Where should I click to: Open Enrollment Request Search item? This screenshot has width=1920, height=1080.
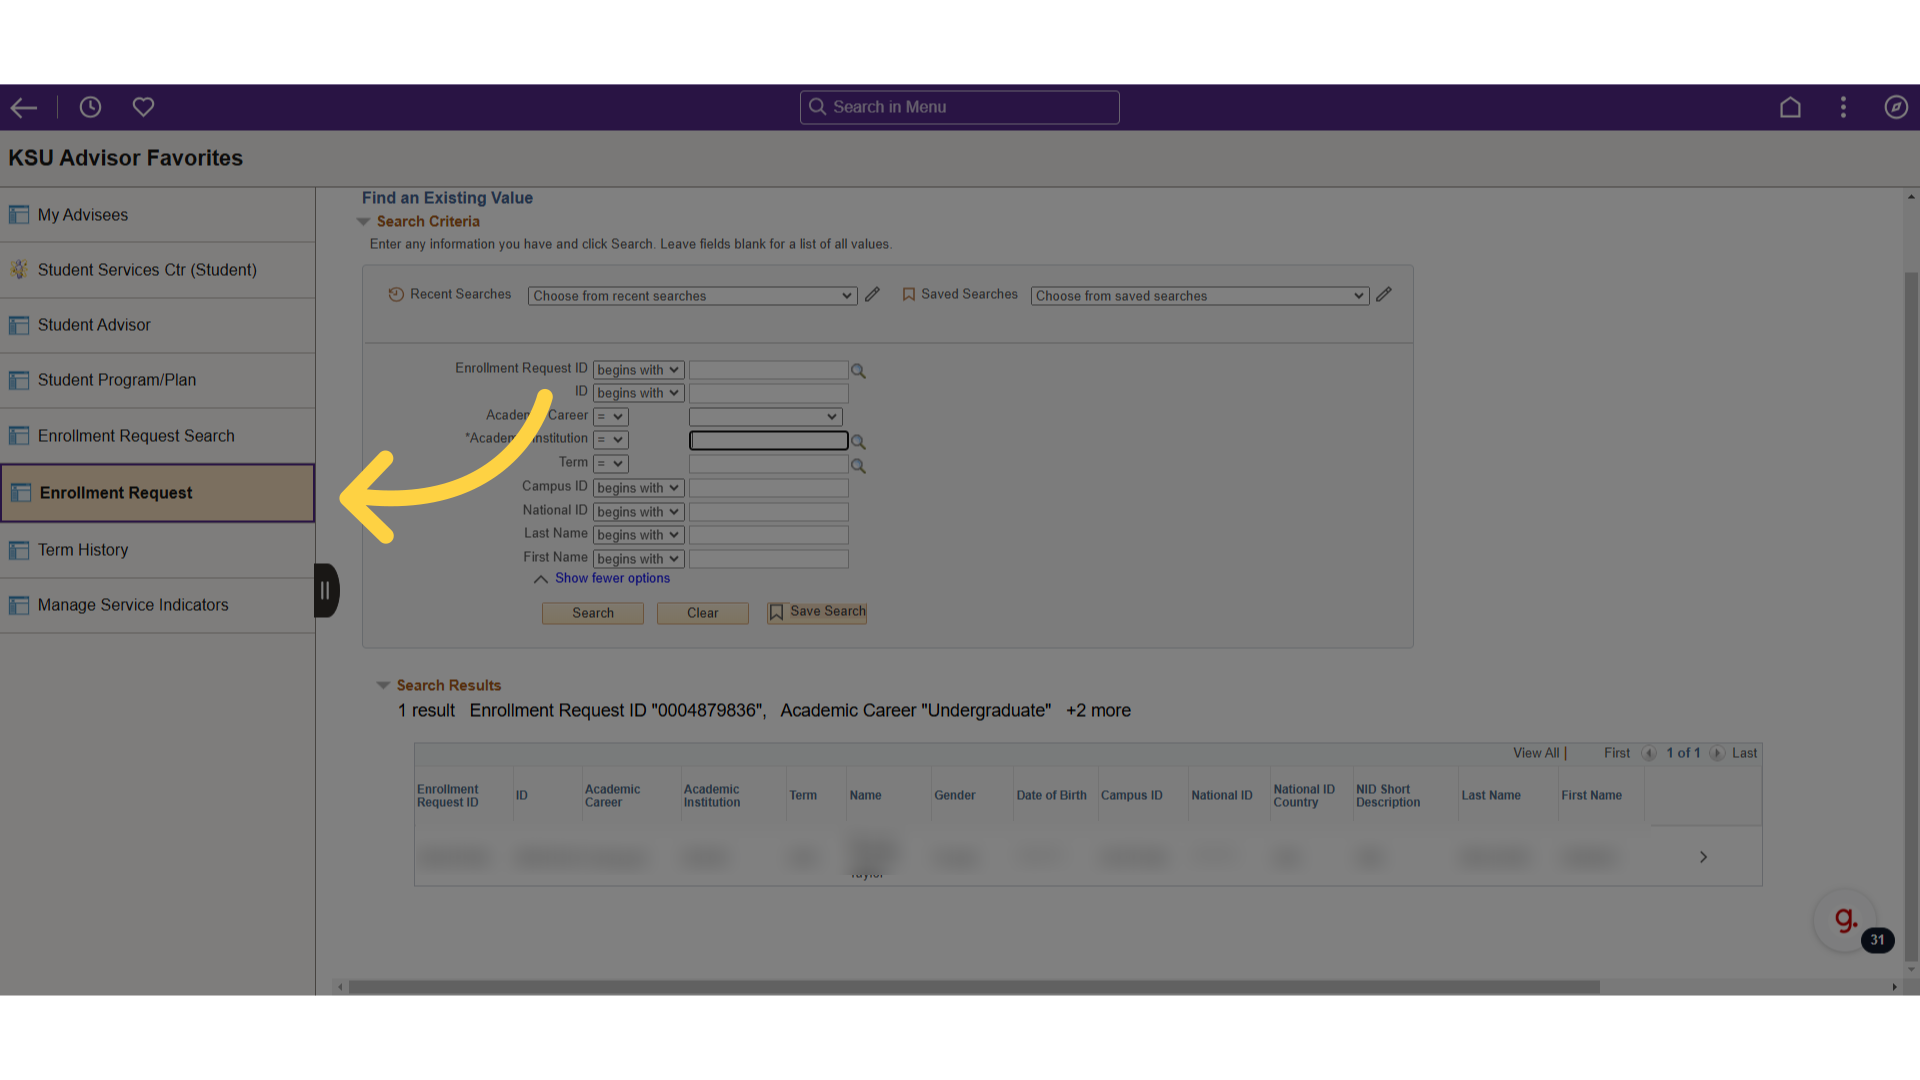pyautogui.click(x=157, y=436)
